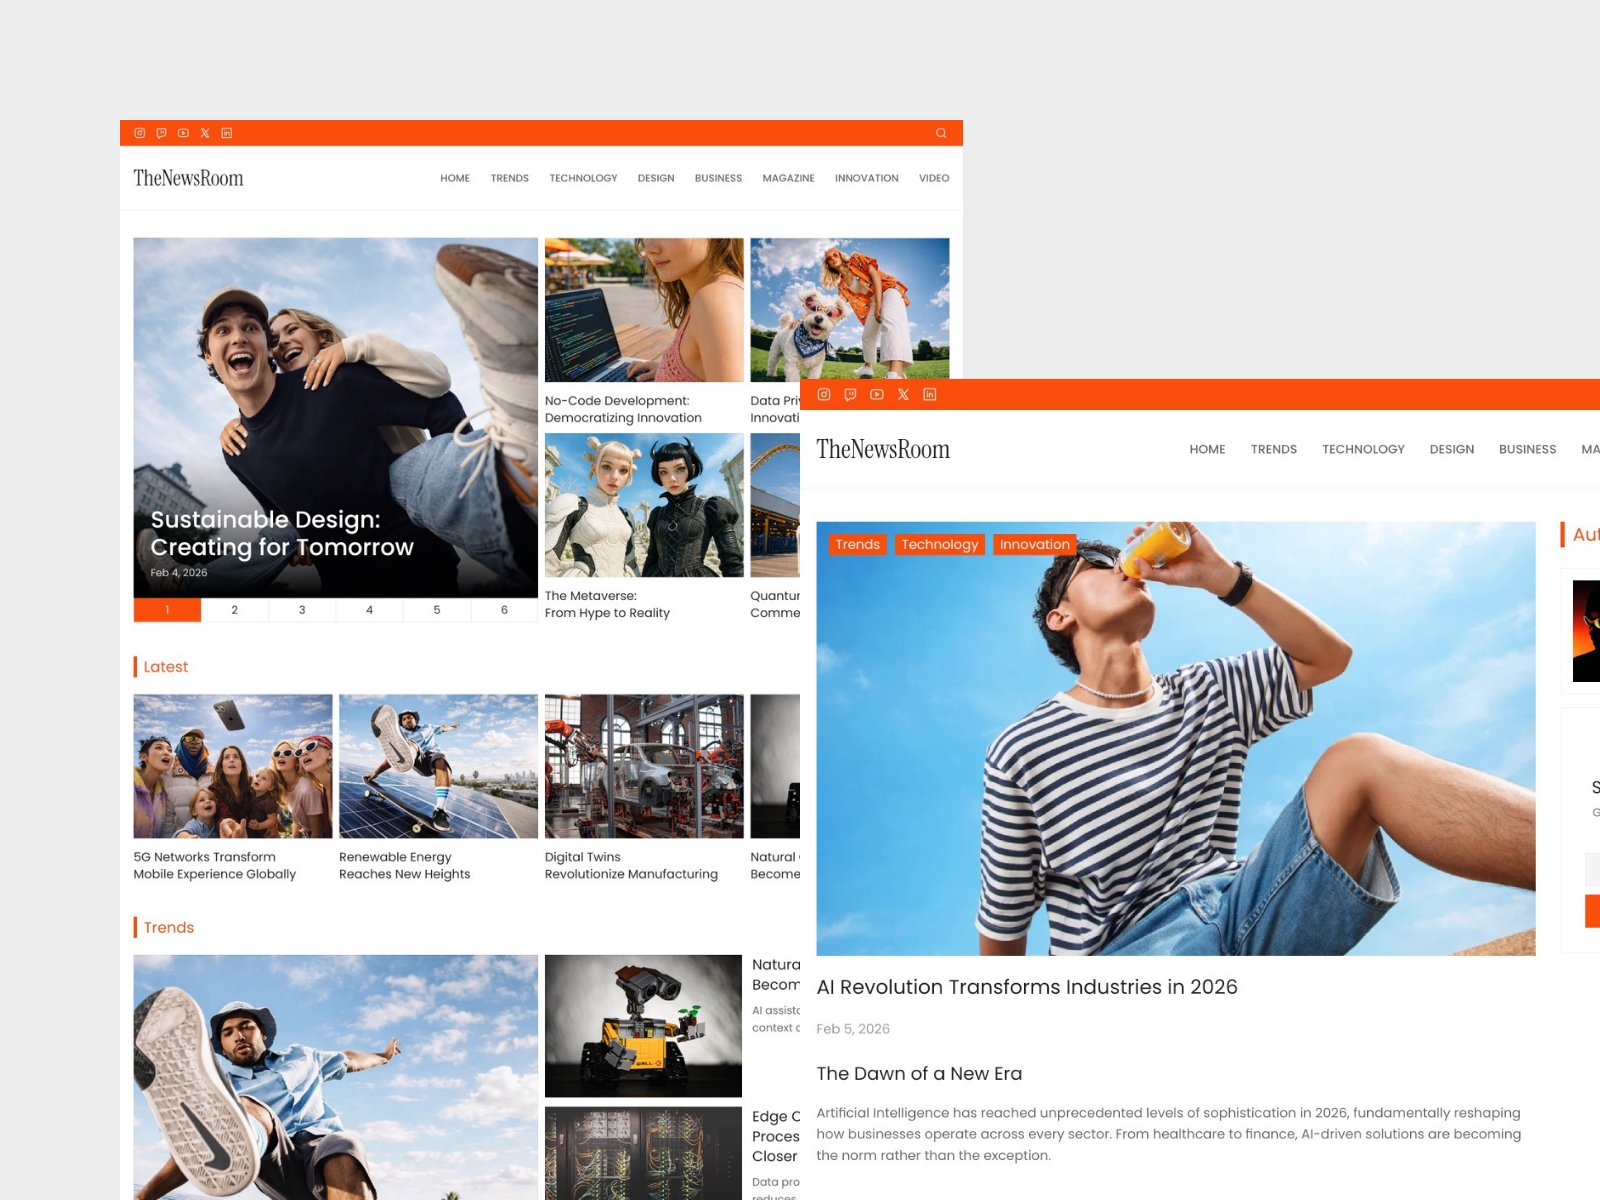The height and width of the screenshot is (1200, 1600).
Task: Click the search icon in the orange bar
Action: click(x=941, y=133)
